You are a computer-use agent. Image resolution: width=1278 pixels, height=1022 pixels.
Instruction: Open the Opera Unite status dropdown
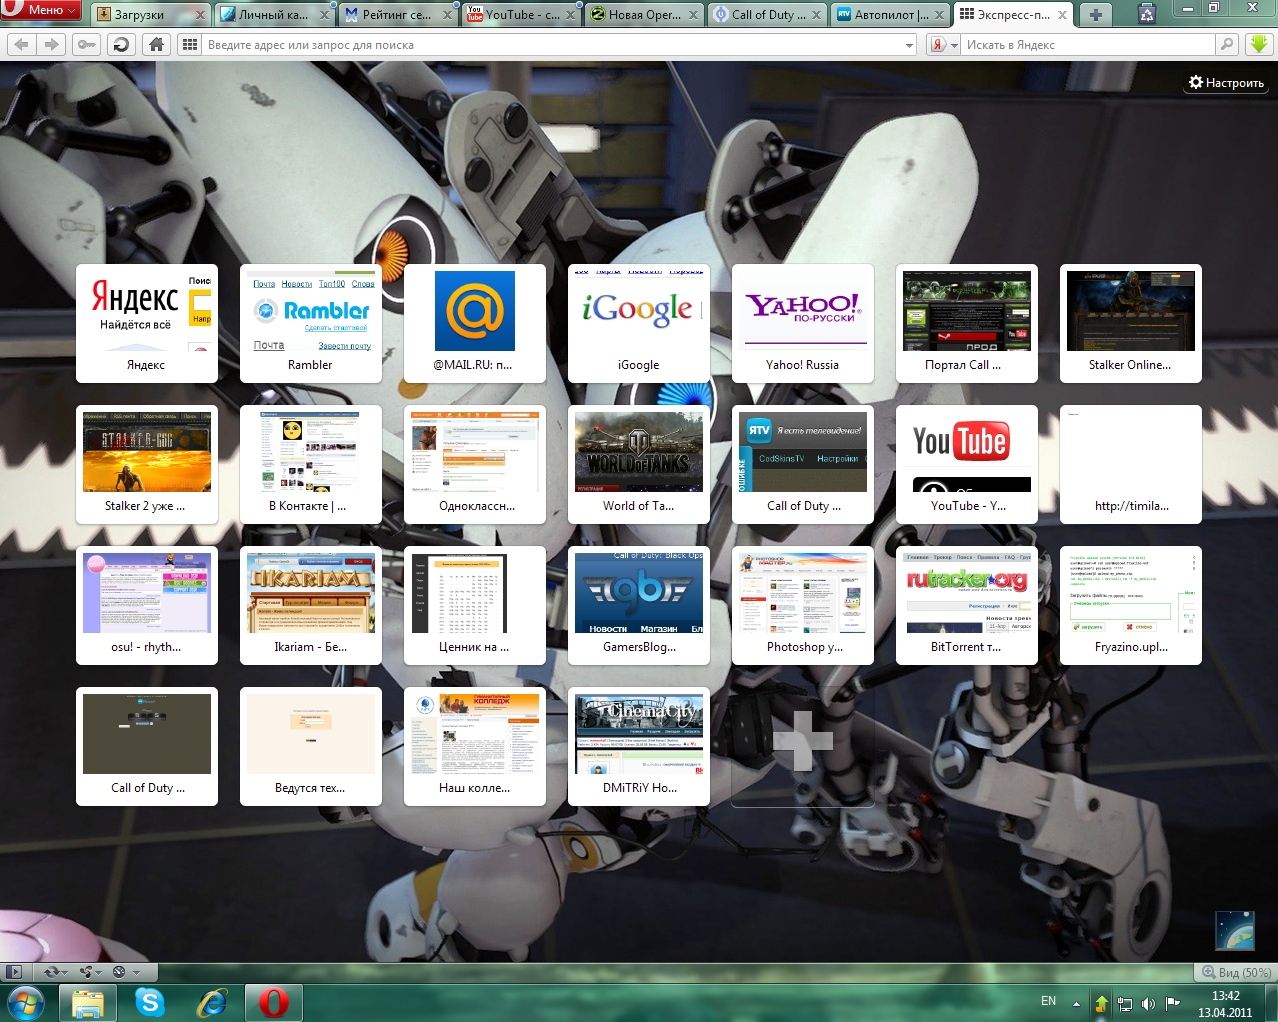click(x=91, y=971)
